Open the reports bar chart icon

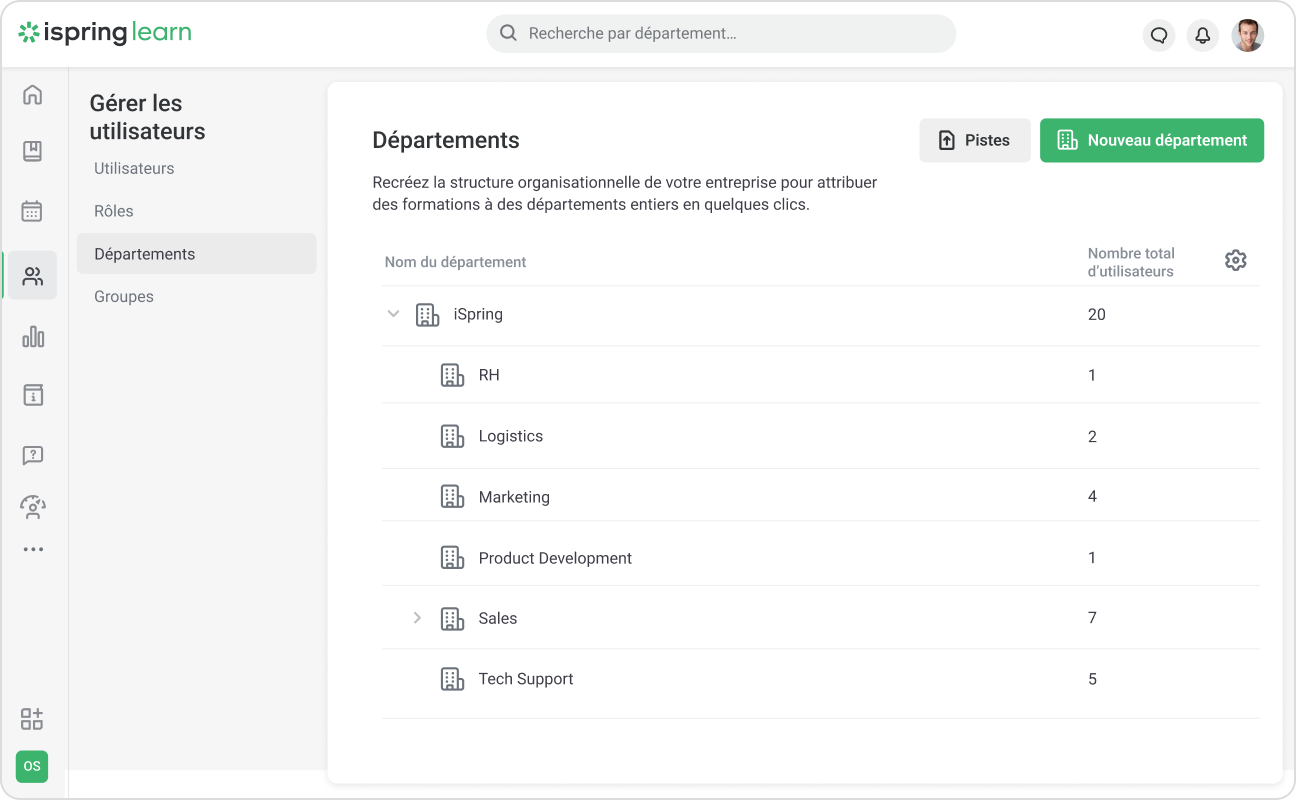33,337
